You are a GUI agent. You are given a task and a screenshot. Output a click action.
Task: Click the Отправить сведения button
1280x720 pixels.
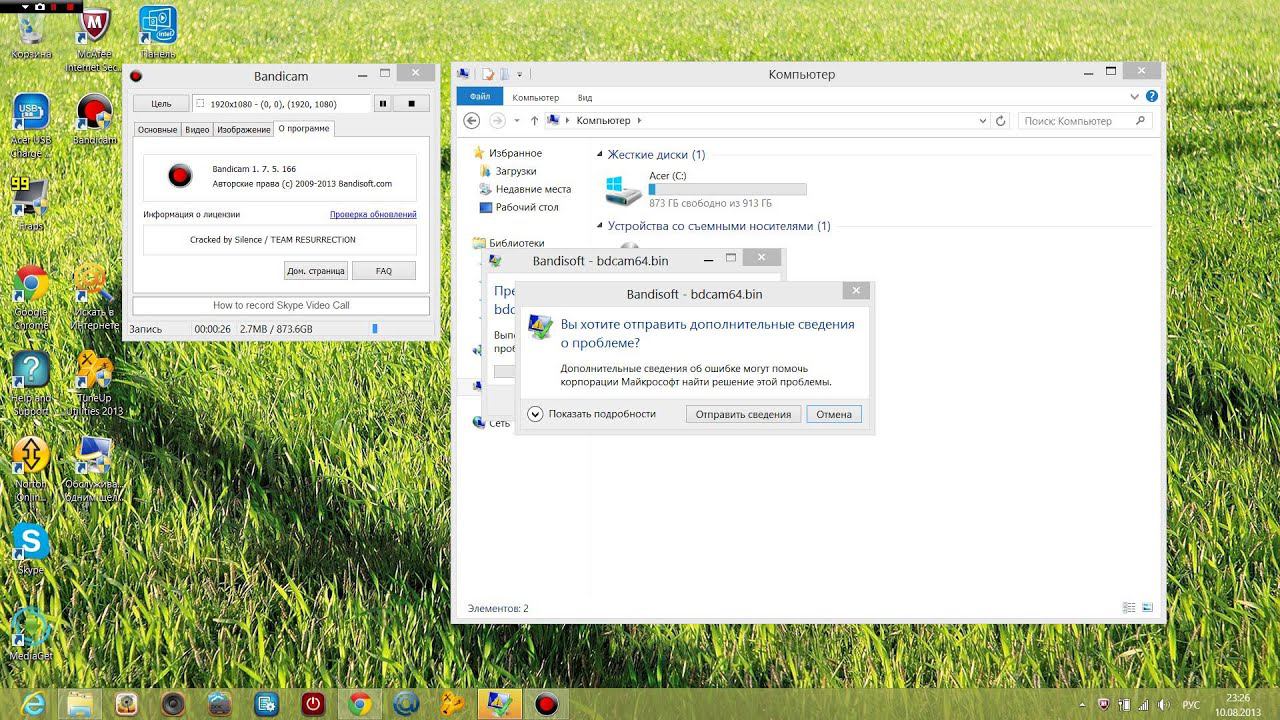point(743,414)
